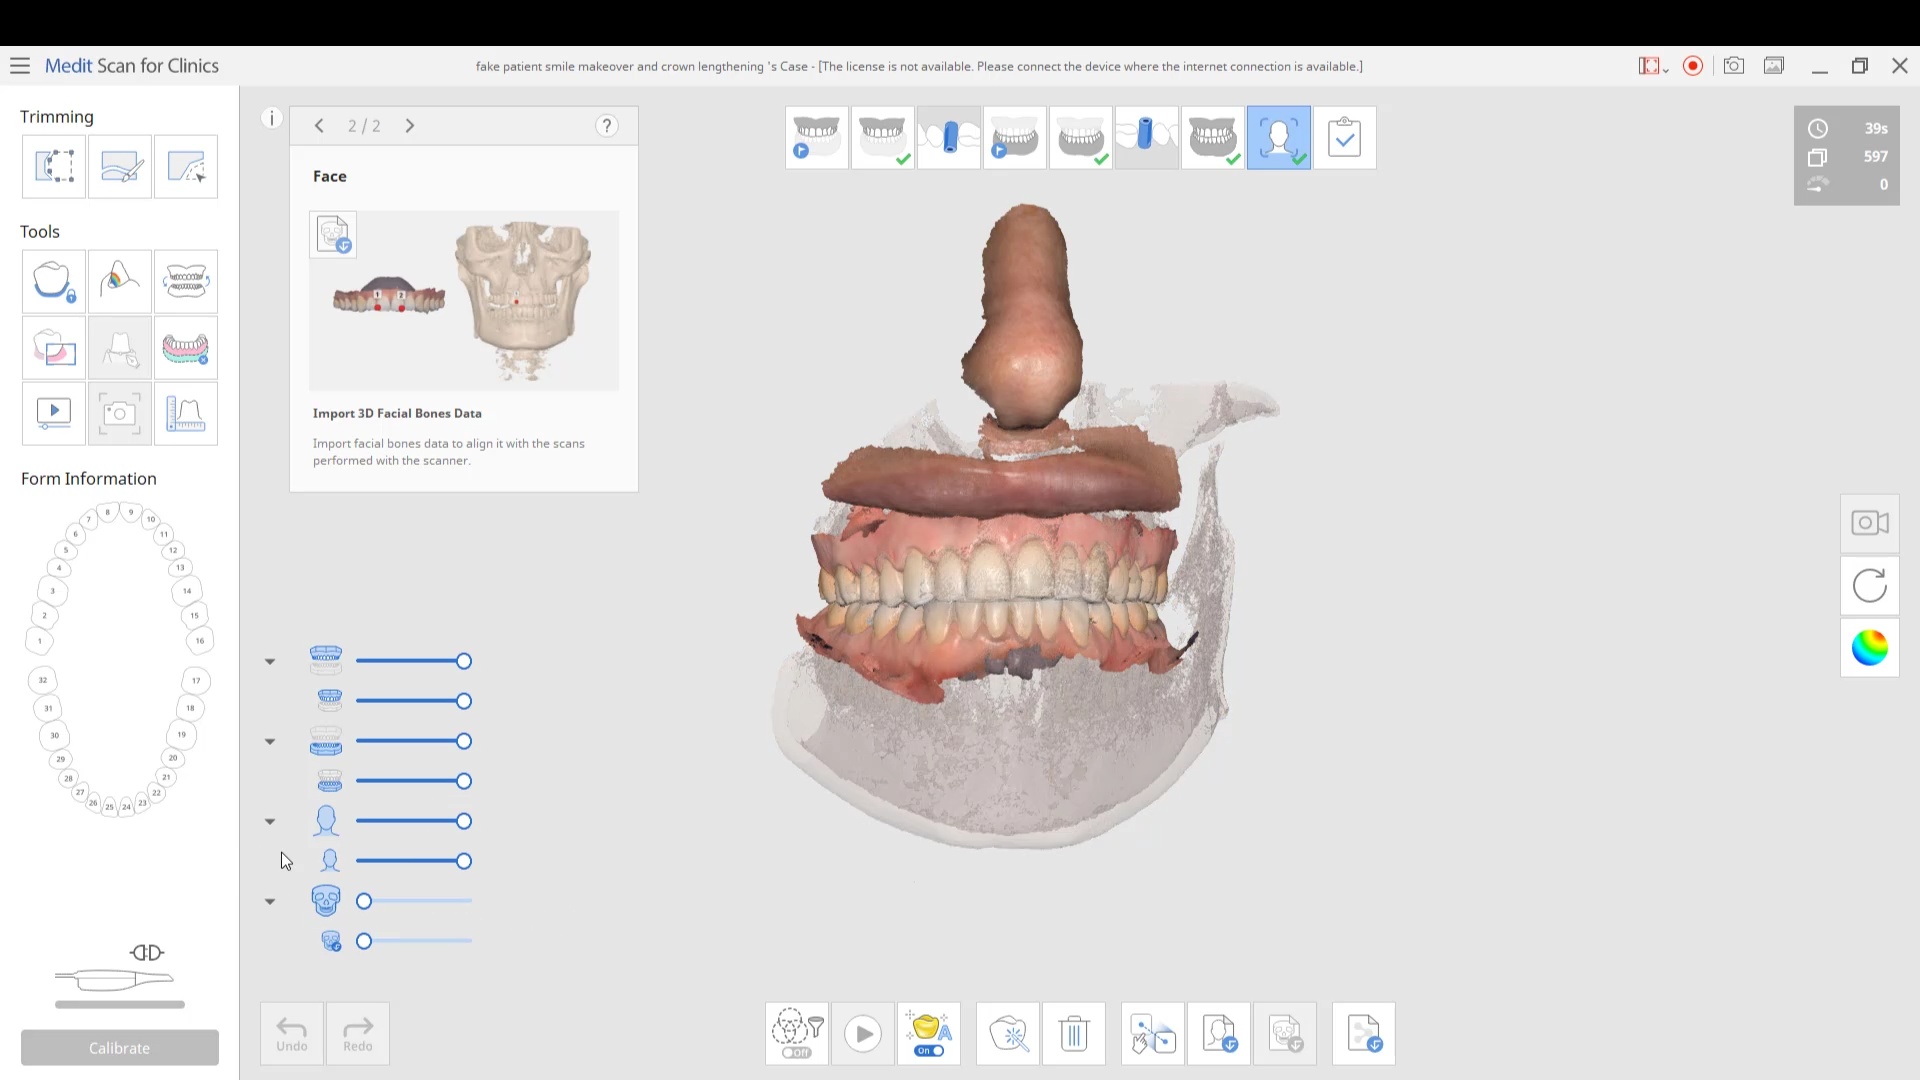Click the import face data icon
Viewport: 1920px width, 1080px height.
(x=1219, y=1033)
